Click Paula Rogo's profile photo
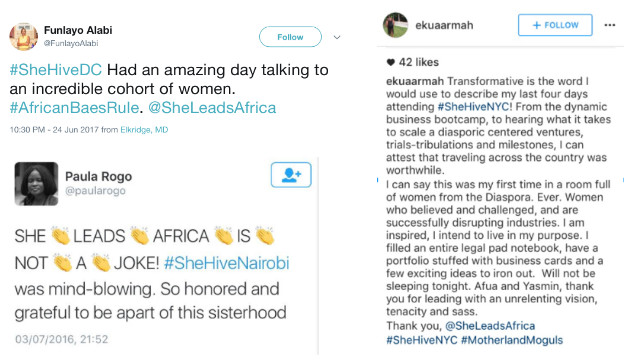Viewport: 638px width, 360px height. click(x=36, y=183)
